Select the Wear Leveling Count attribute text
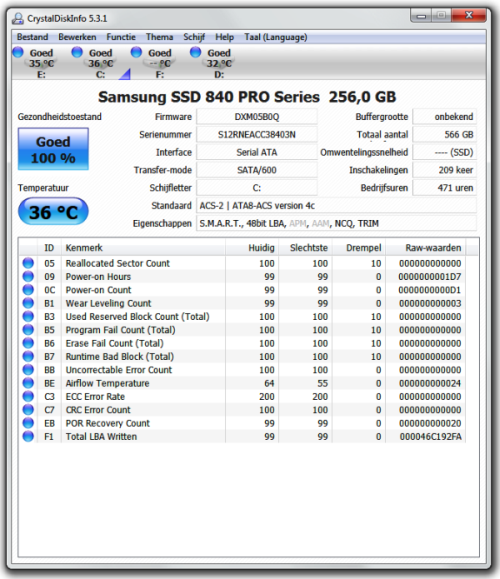 (109, 303)
